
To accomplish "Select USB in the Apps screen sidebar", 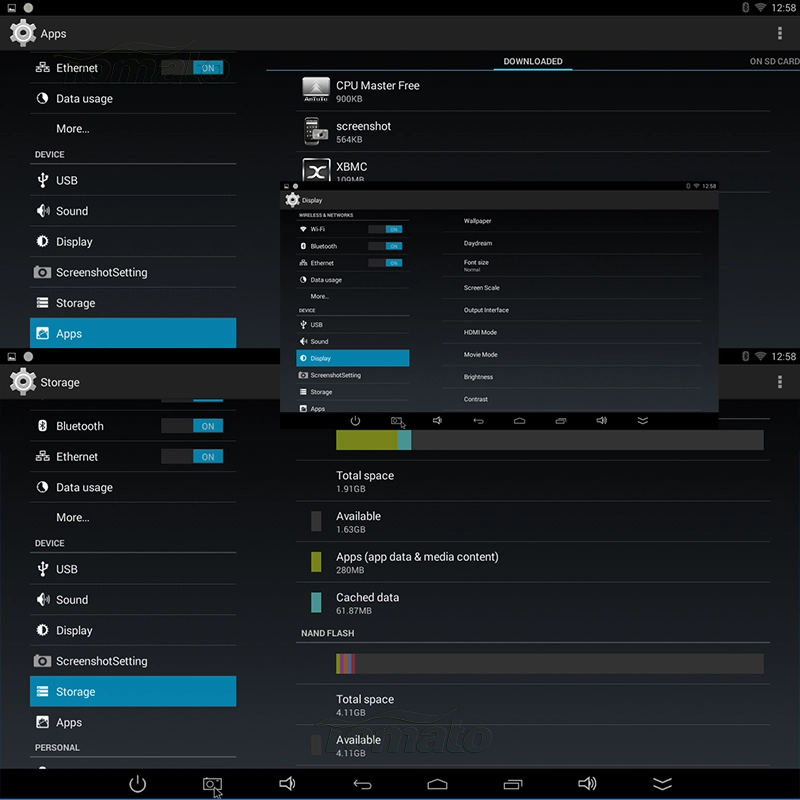I will coord(133,180).
